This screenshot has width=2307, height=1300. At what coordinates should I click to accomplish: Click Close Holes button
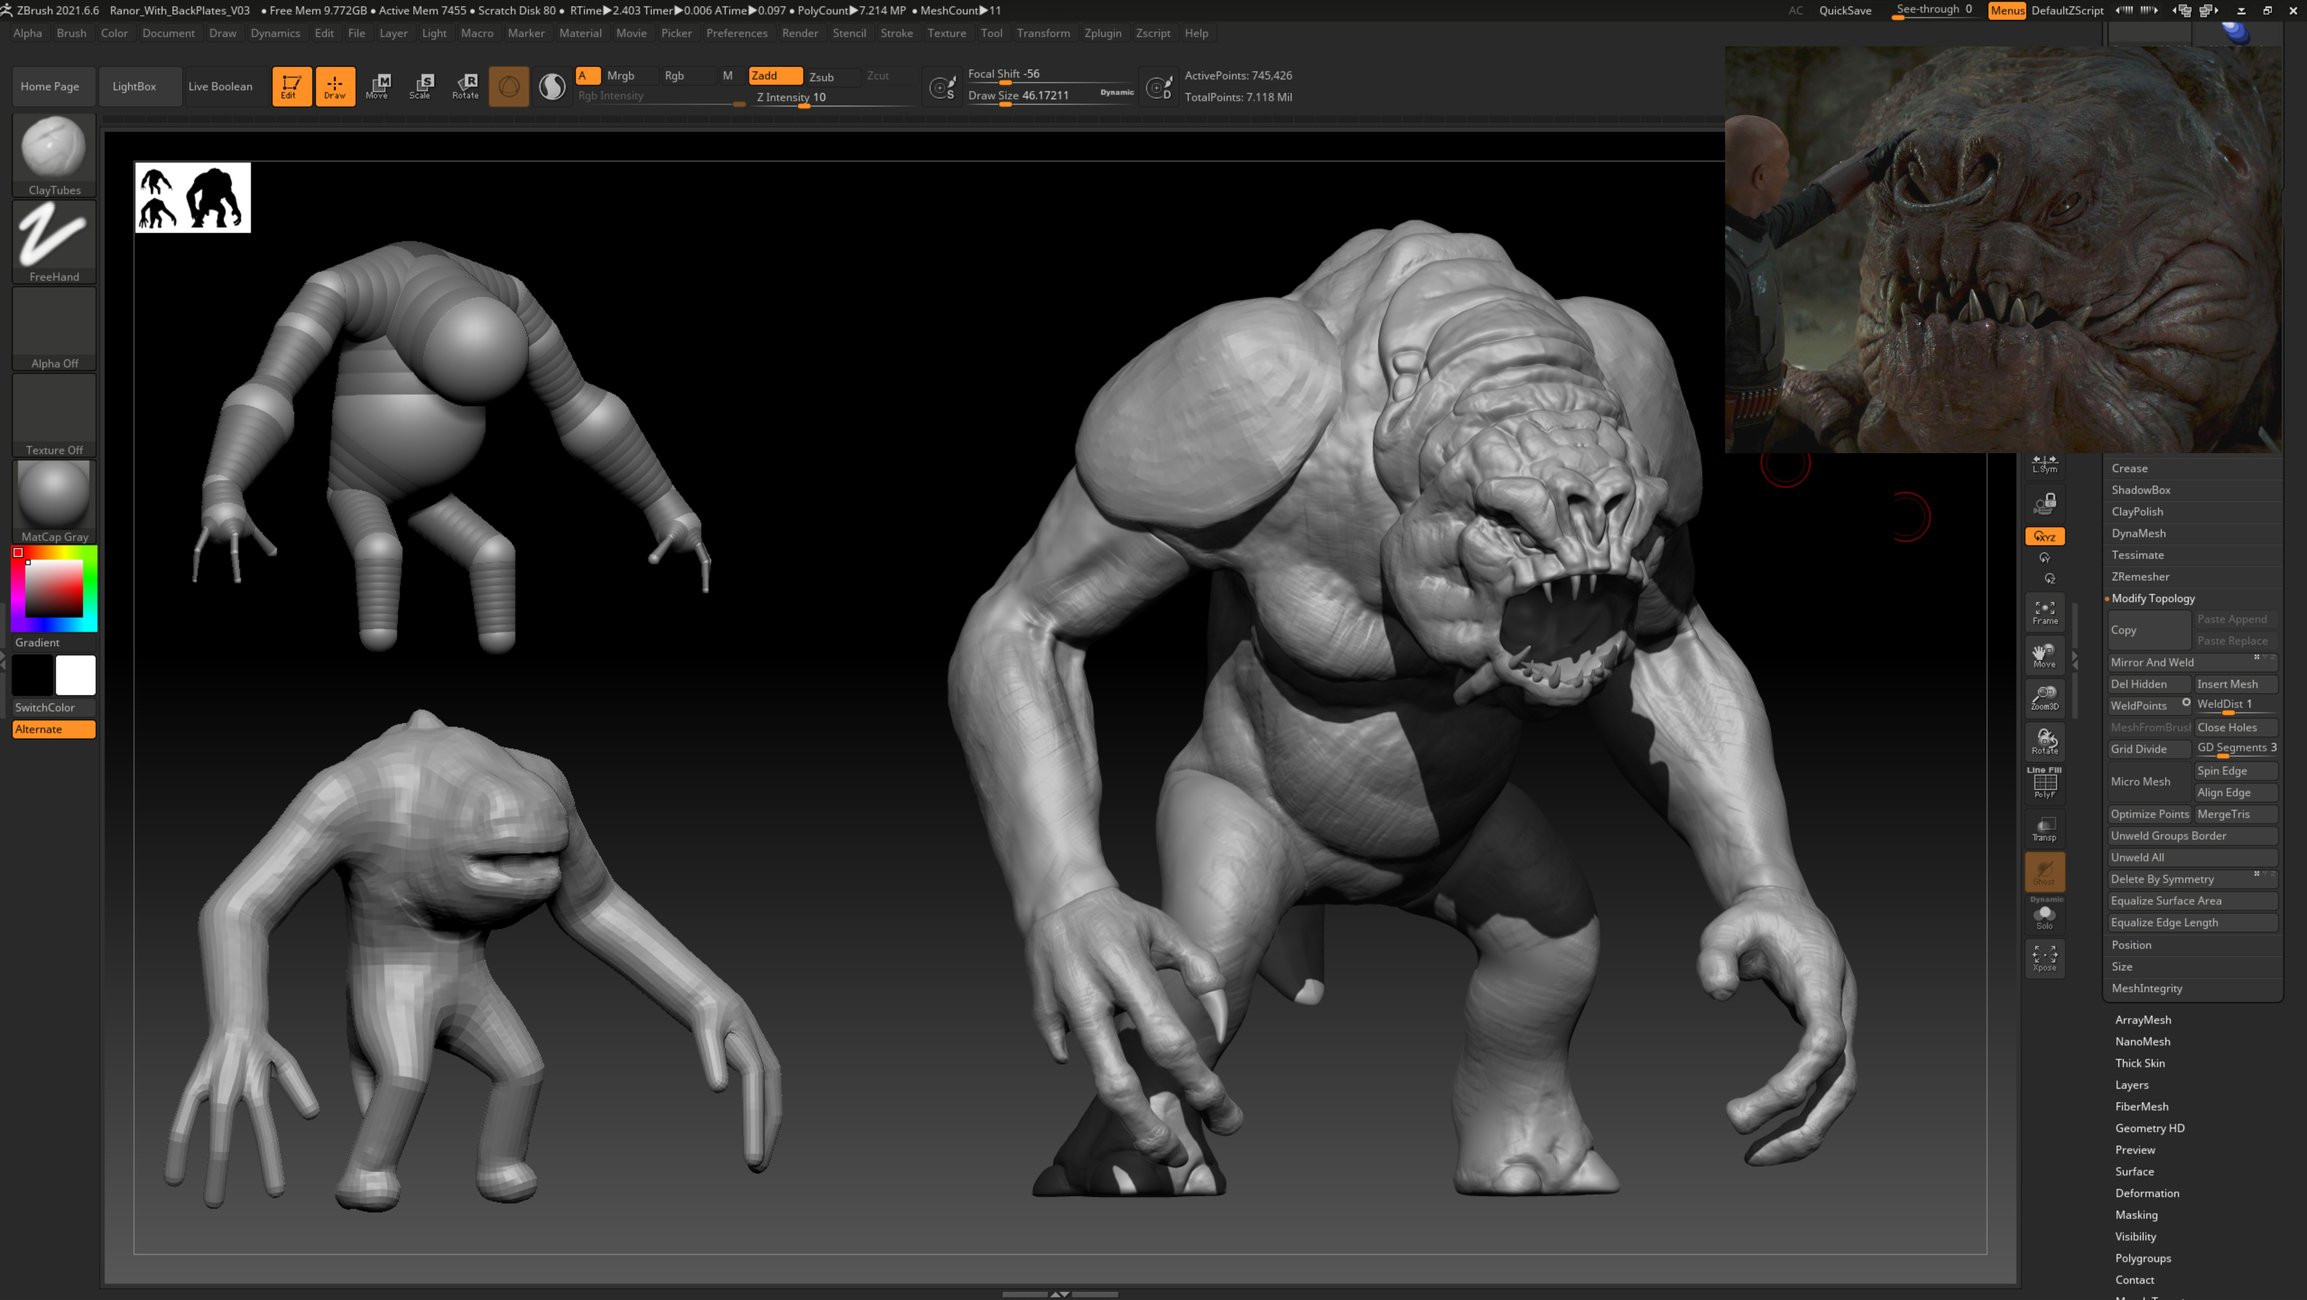(2235, 727)
